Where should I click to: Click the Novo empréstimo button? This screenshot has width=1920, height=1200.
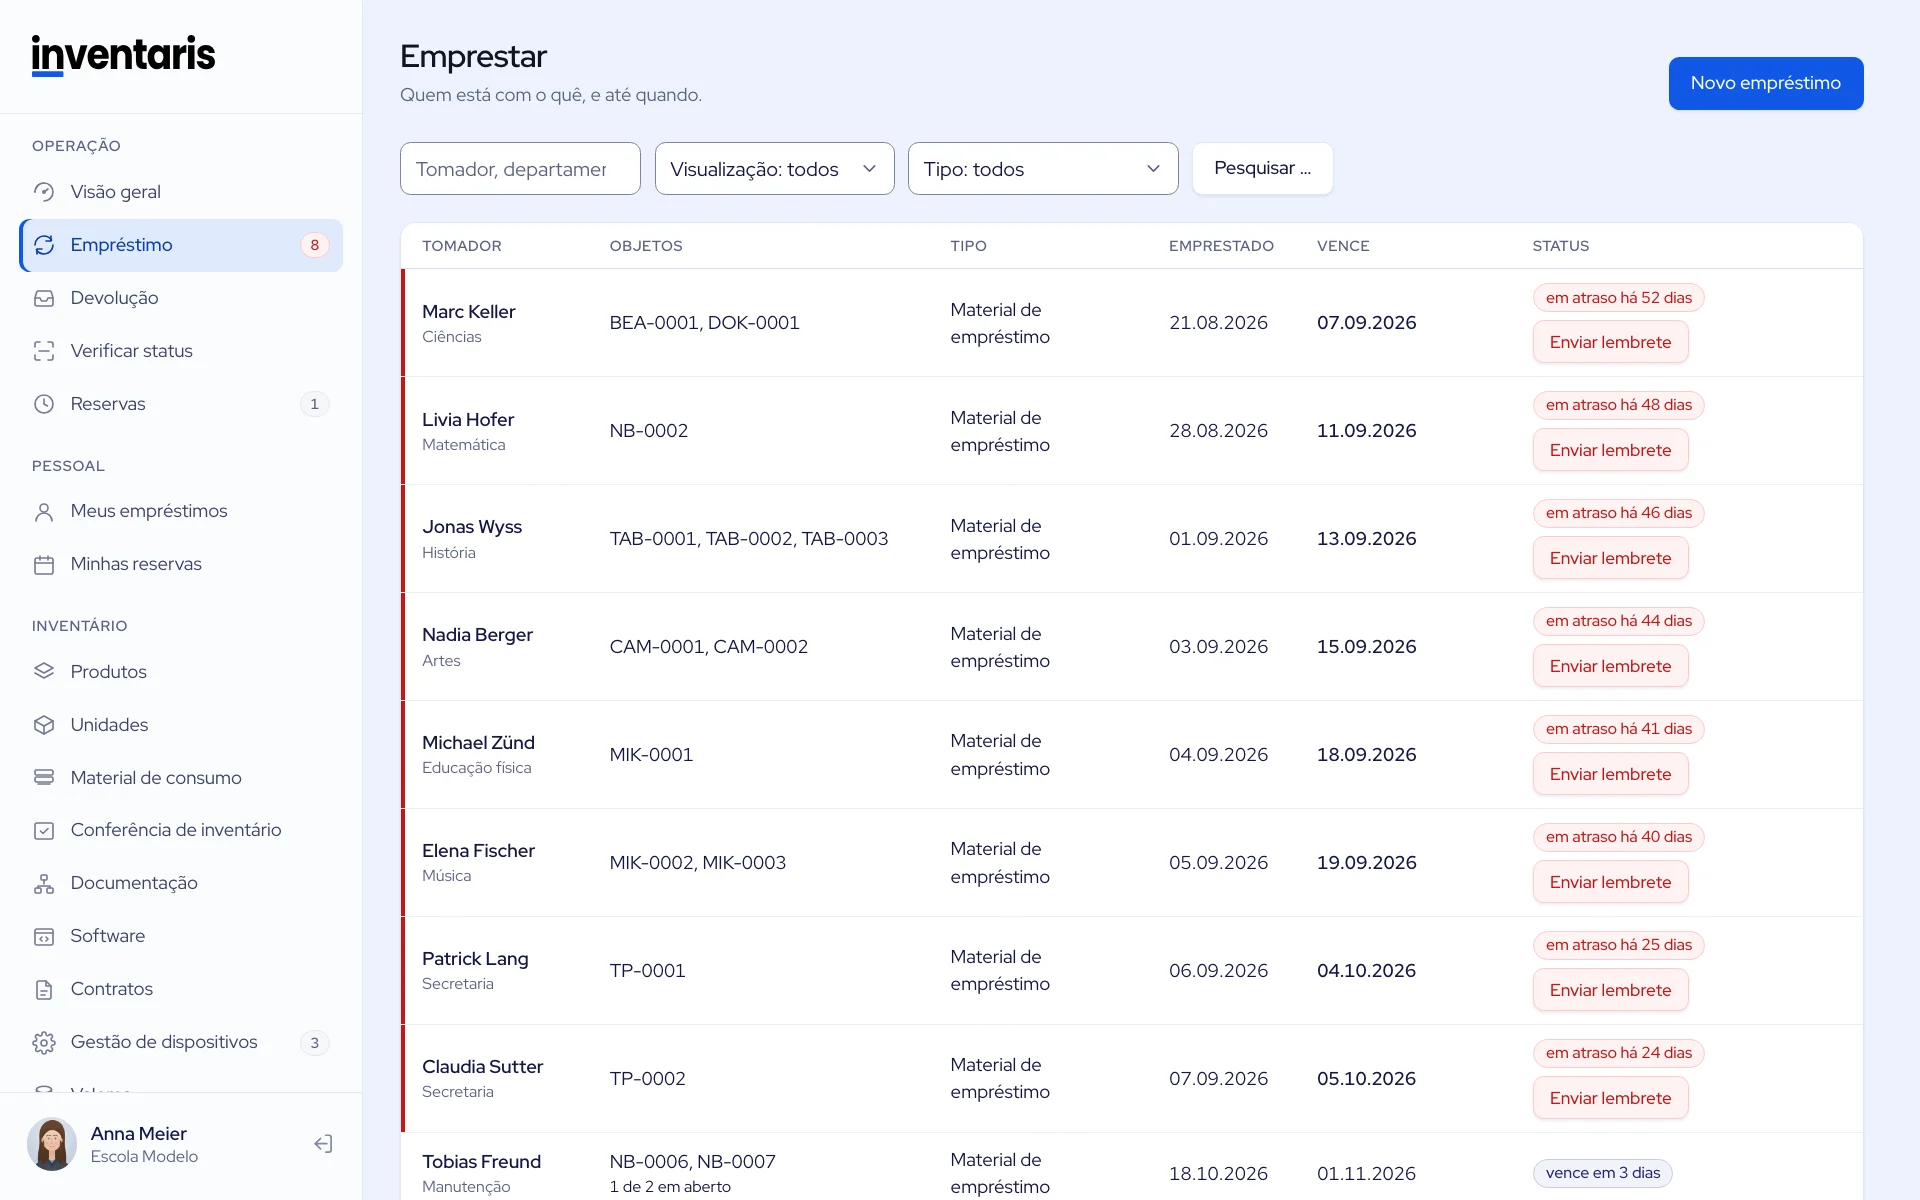(x=1766, y=83)
